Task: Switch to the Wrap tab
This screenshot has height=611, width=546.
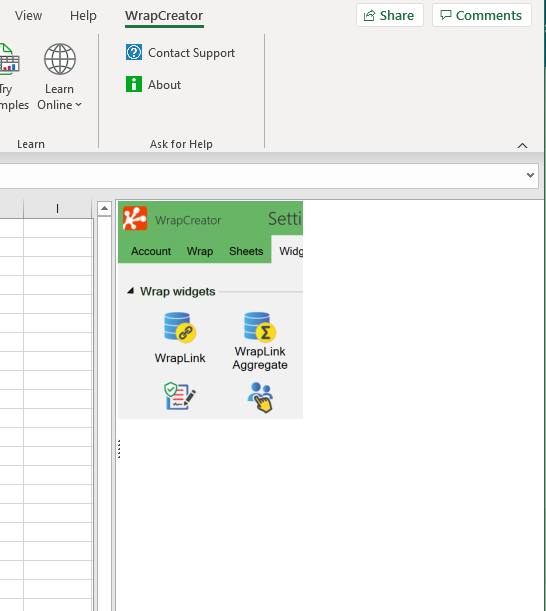Action: tap(200, 251)
